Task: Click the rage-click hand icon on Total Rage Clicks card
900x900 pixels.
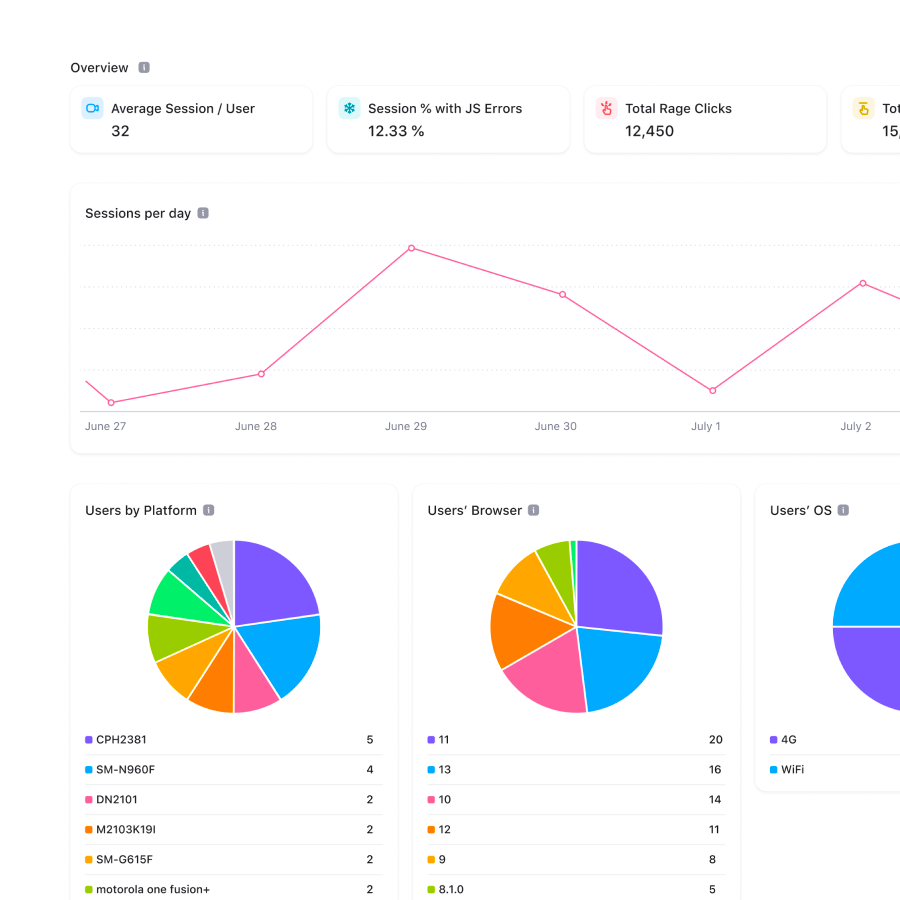Action: (x=606, y=108)
